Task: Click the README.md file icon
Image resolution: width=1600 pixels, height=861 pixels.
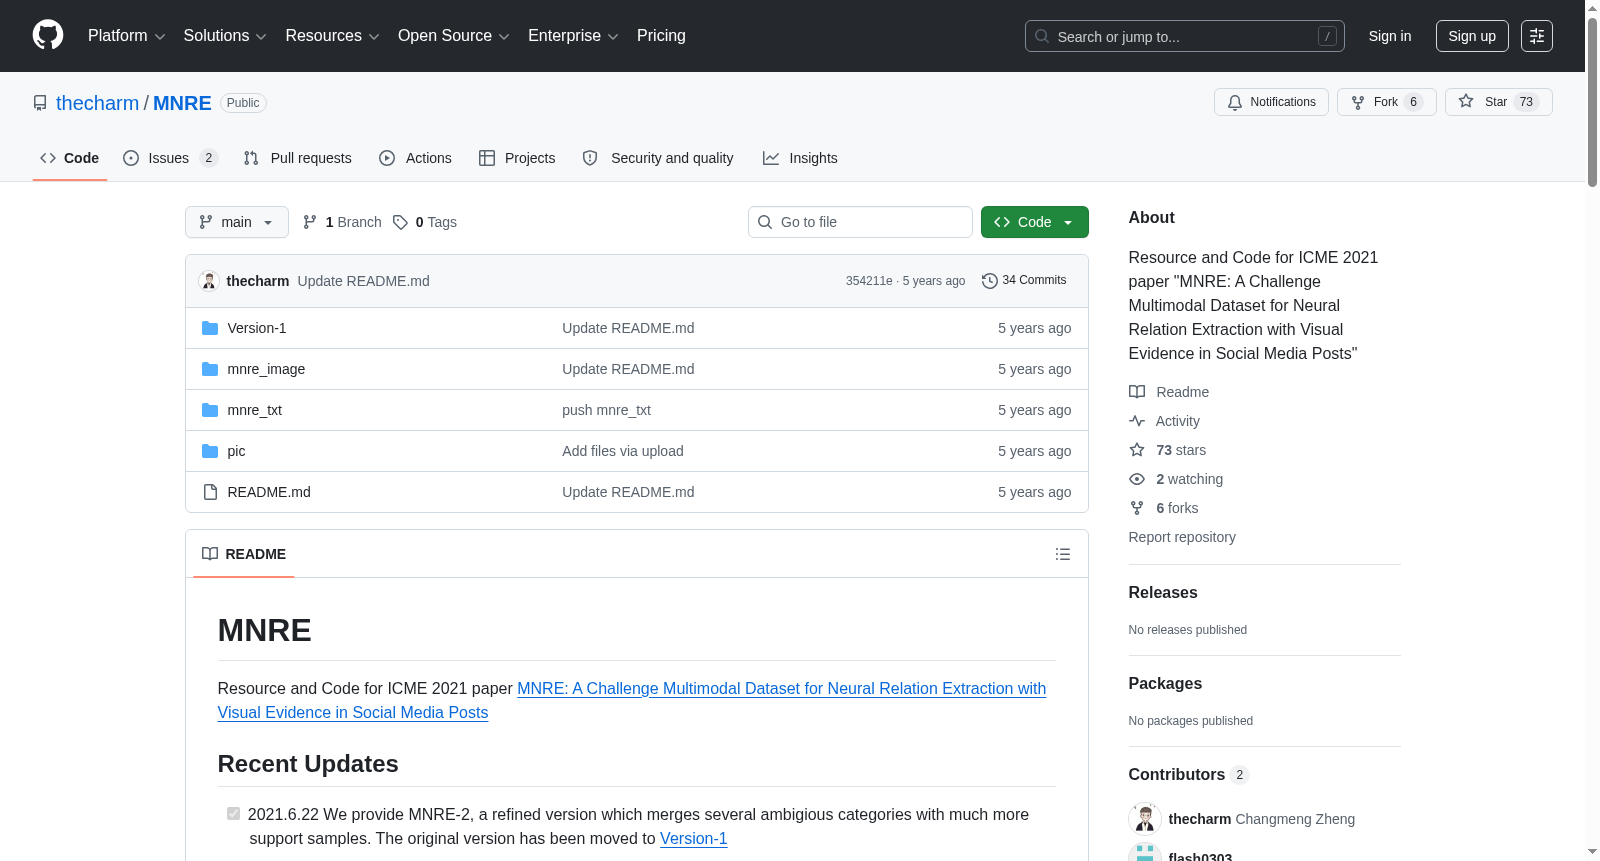Action: point(210,492)
